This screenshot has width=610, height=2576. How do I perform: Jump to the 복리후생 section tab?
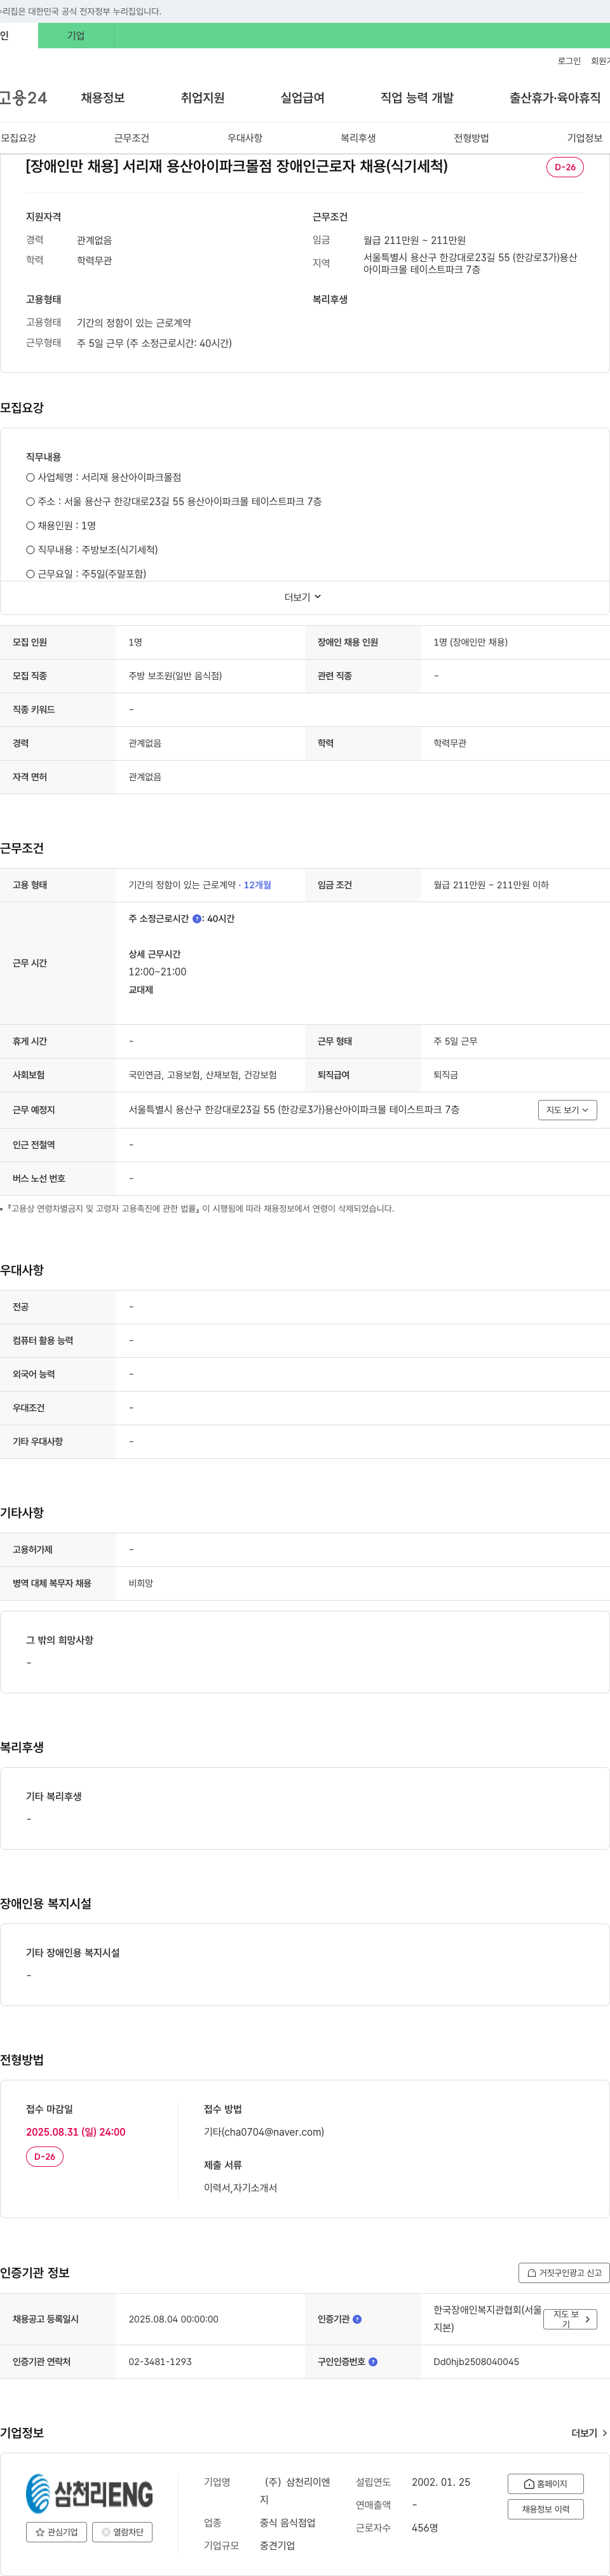pyautogui.click(x=358, y=138)
